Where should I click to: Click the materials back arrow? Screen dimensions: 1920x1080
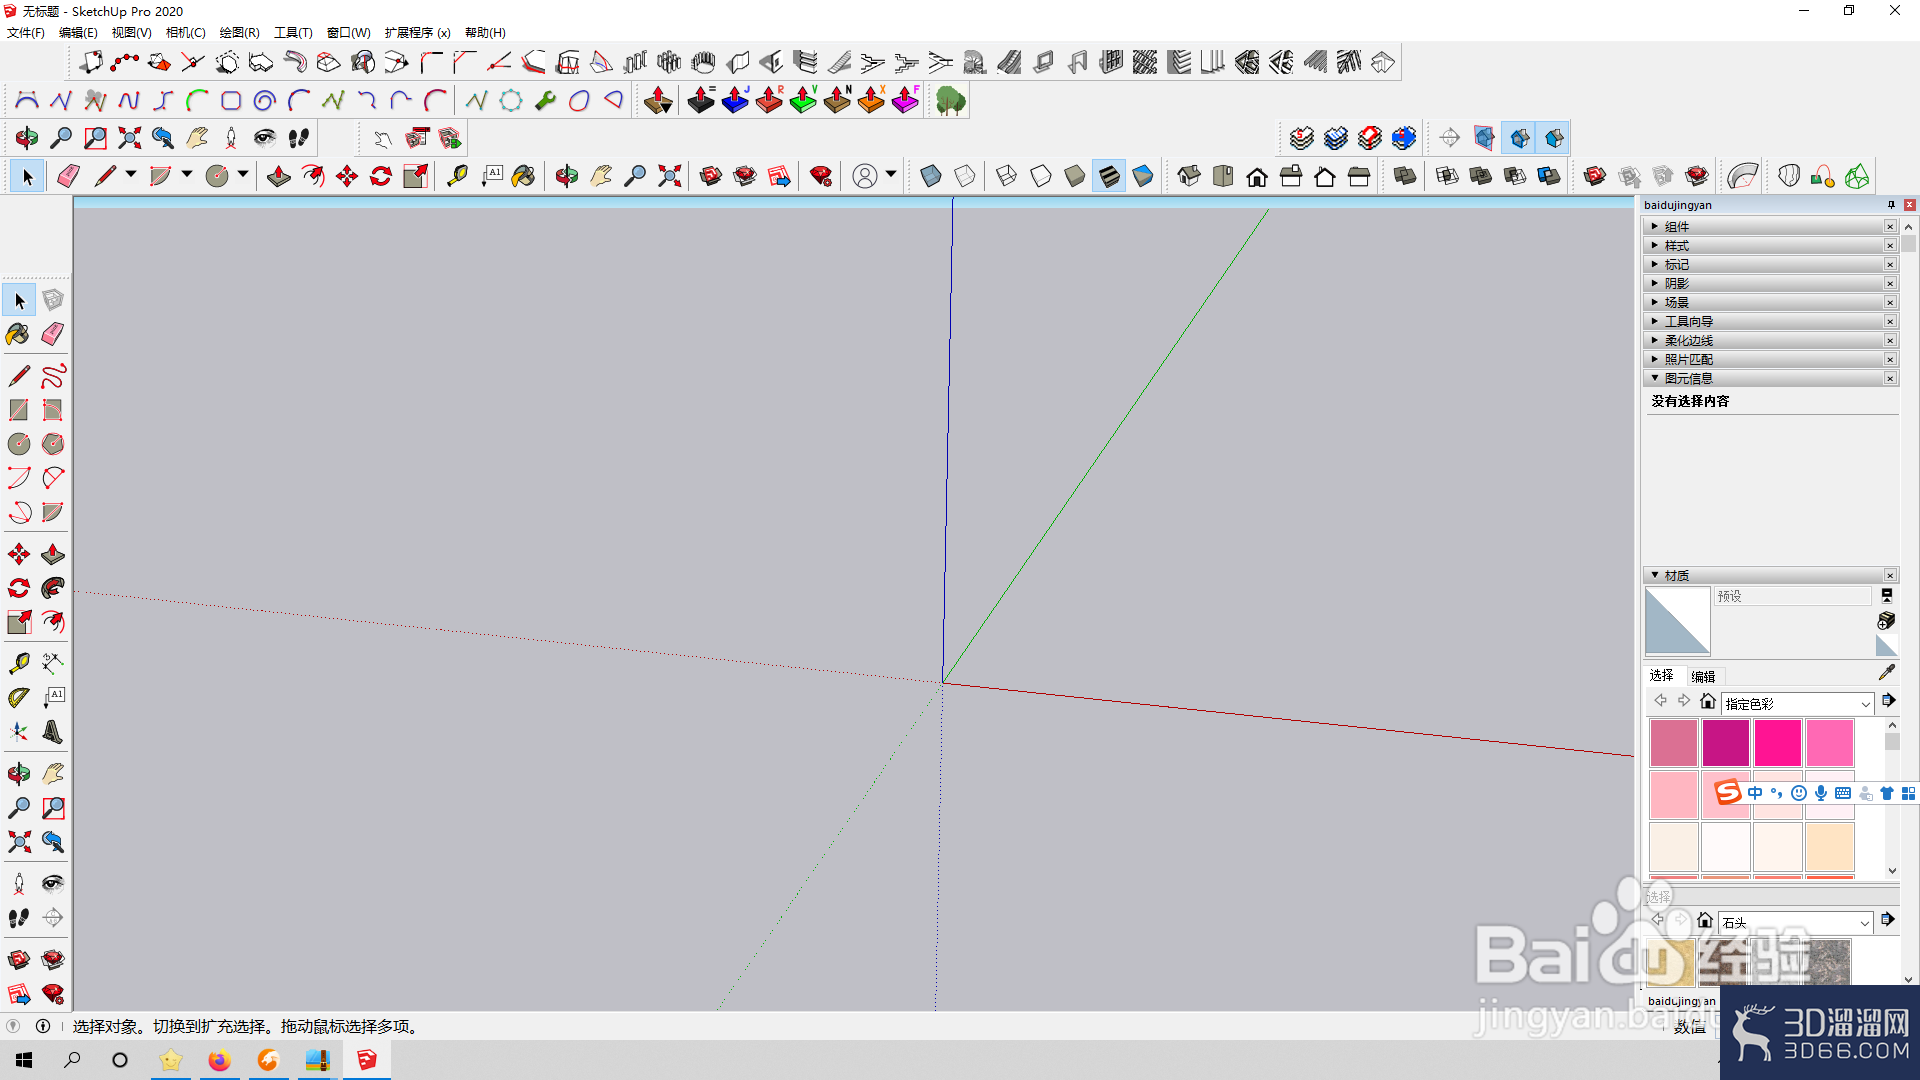click(x=1660, y=702)
